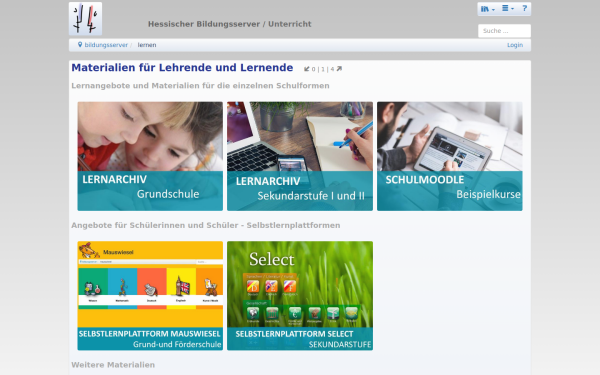This screenshot has height=375, width=600.
Task: Click the map pin breadcrumb icon
Action: pyautogui.click(x=80, y=45)
